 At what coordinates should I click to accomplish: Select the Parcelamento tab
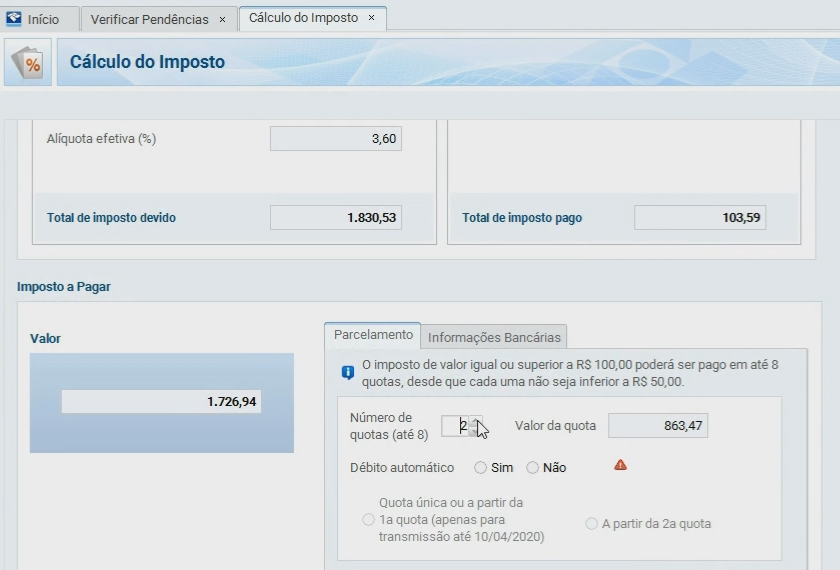click(372, 335)
